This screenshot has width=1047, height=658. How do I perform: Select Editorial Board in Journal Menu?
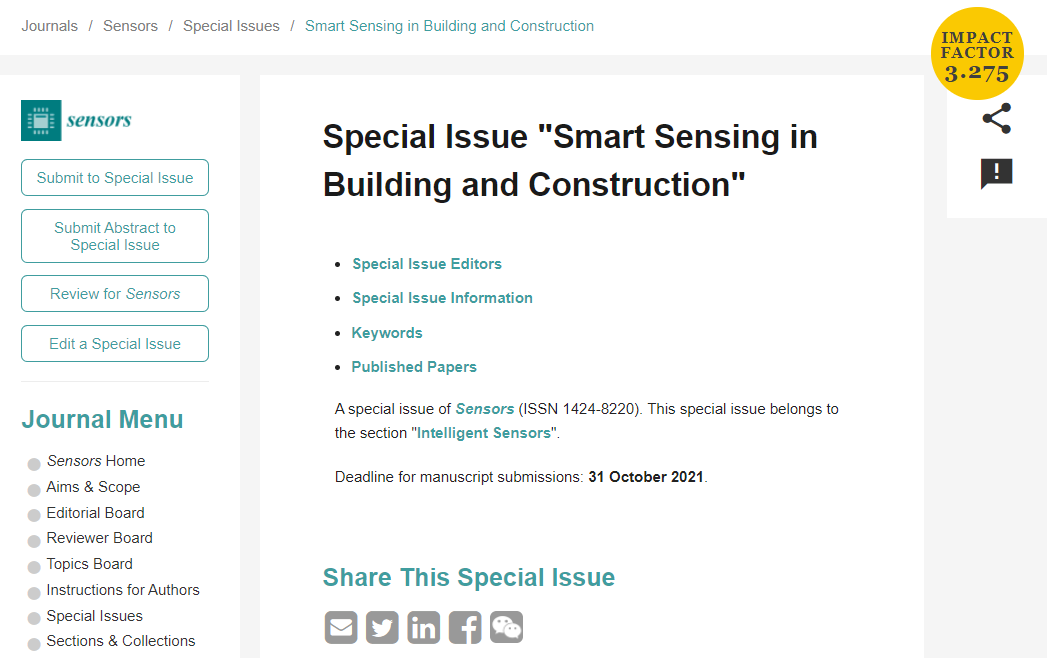coord(95,513)
